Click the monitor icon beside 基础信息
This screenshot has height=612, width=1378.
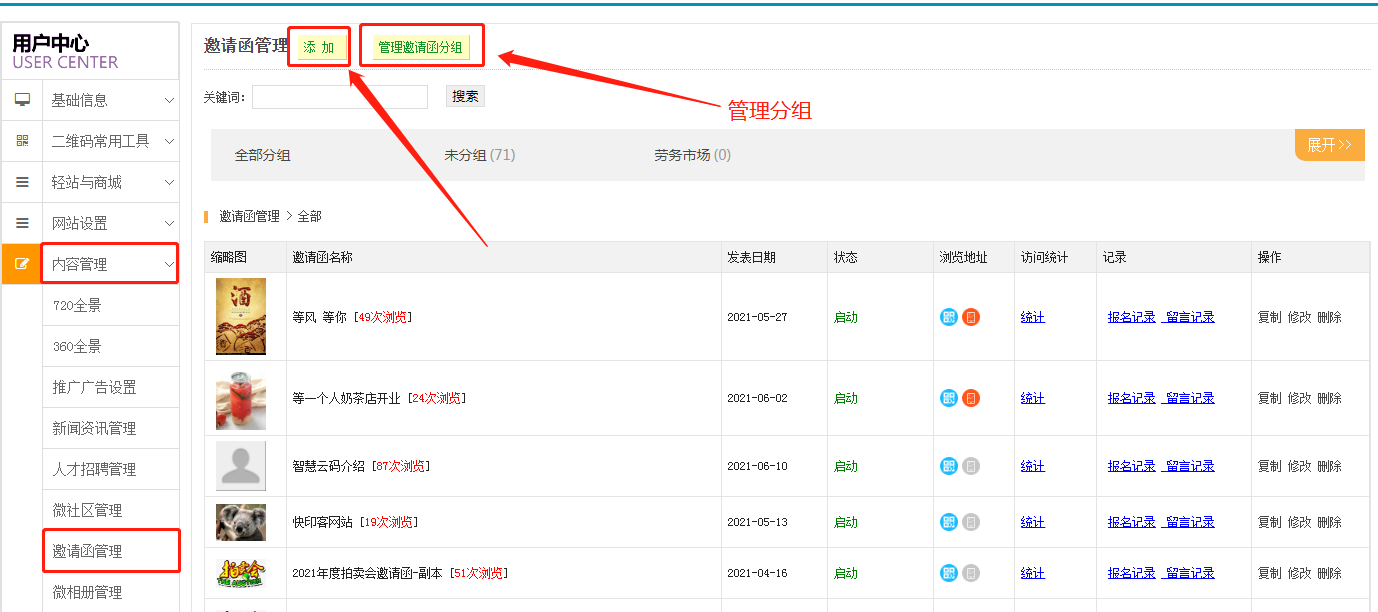point(22,100)
